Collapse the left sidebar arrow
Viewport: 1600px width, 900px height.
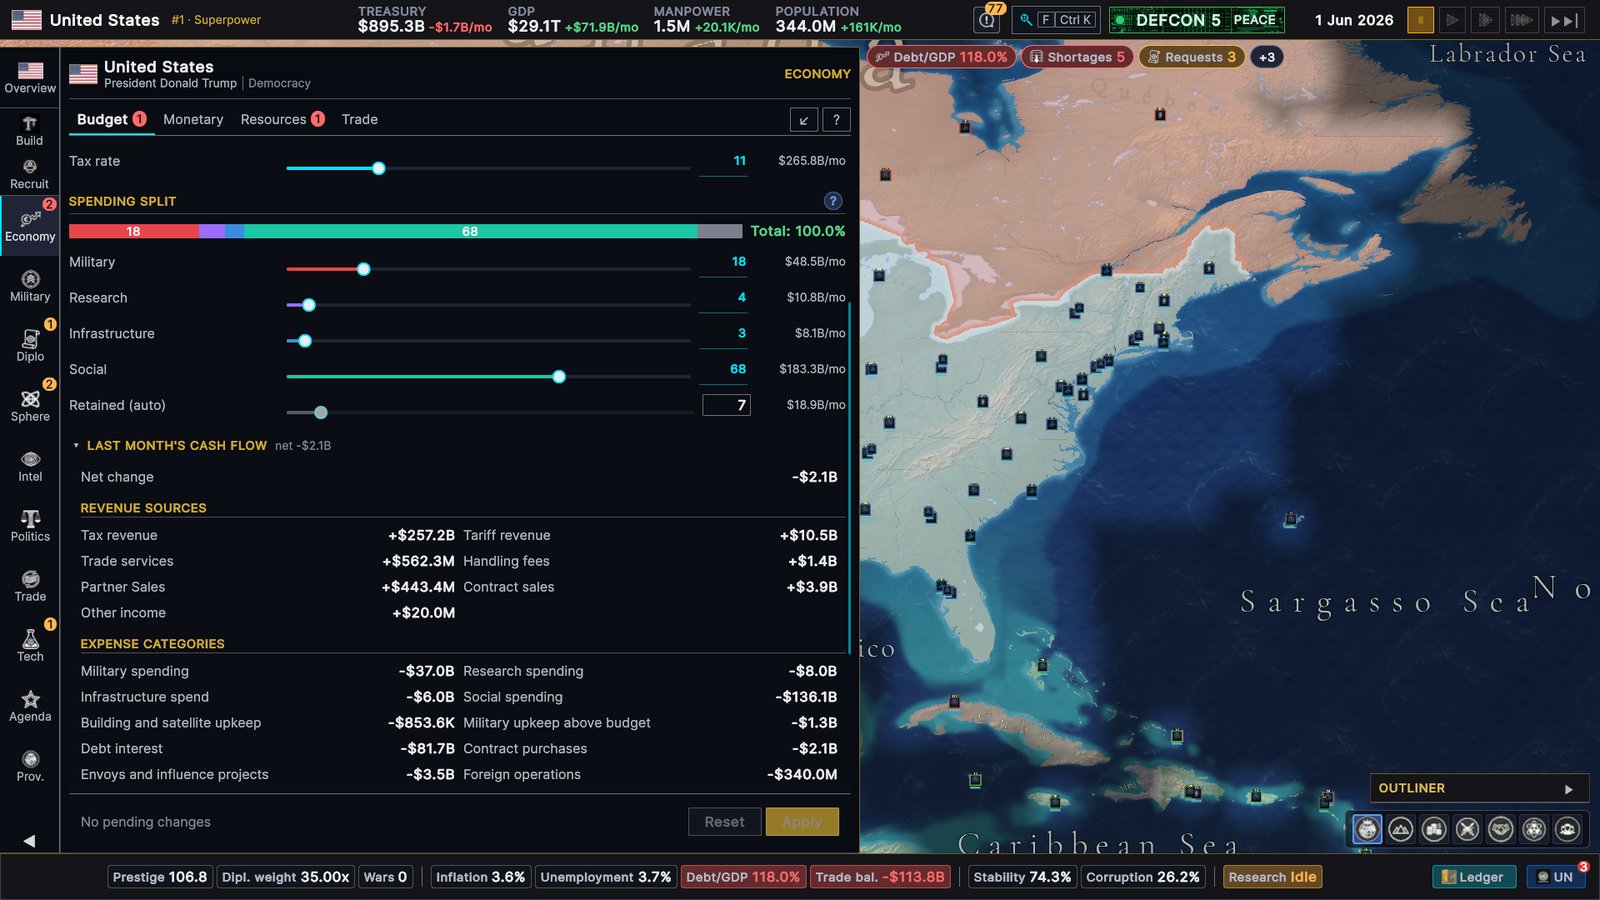pyautogui.click(x=29, y=840)
